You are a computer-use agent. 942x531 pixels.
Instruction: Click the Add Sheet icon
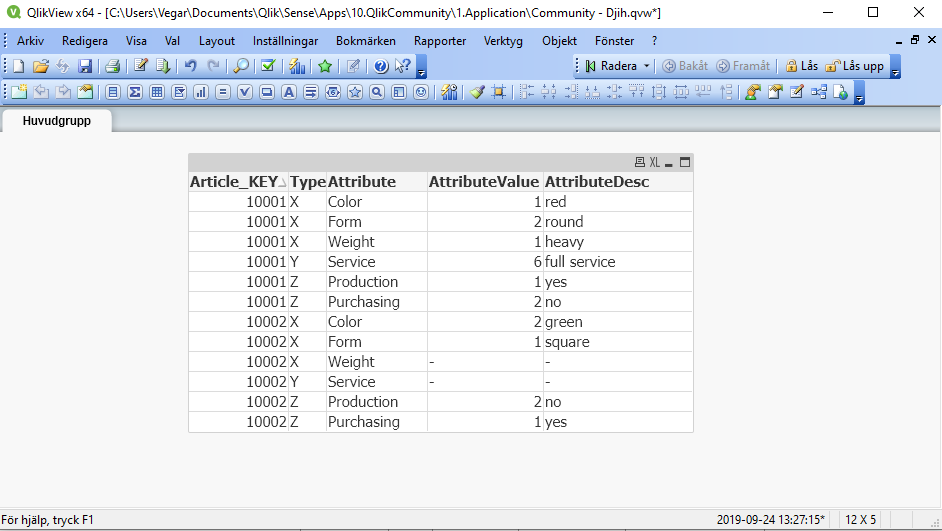click(19, 92)
